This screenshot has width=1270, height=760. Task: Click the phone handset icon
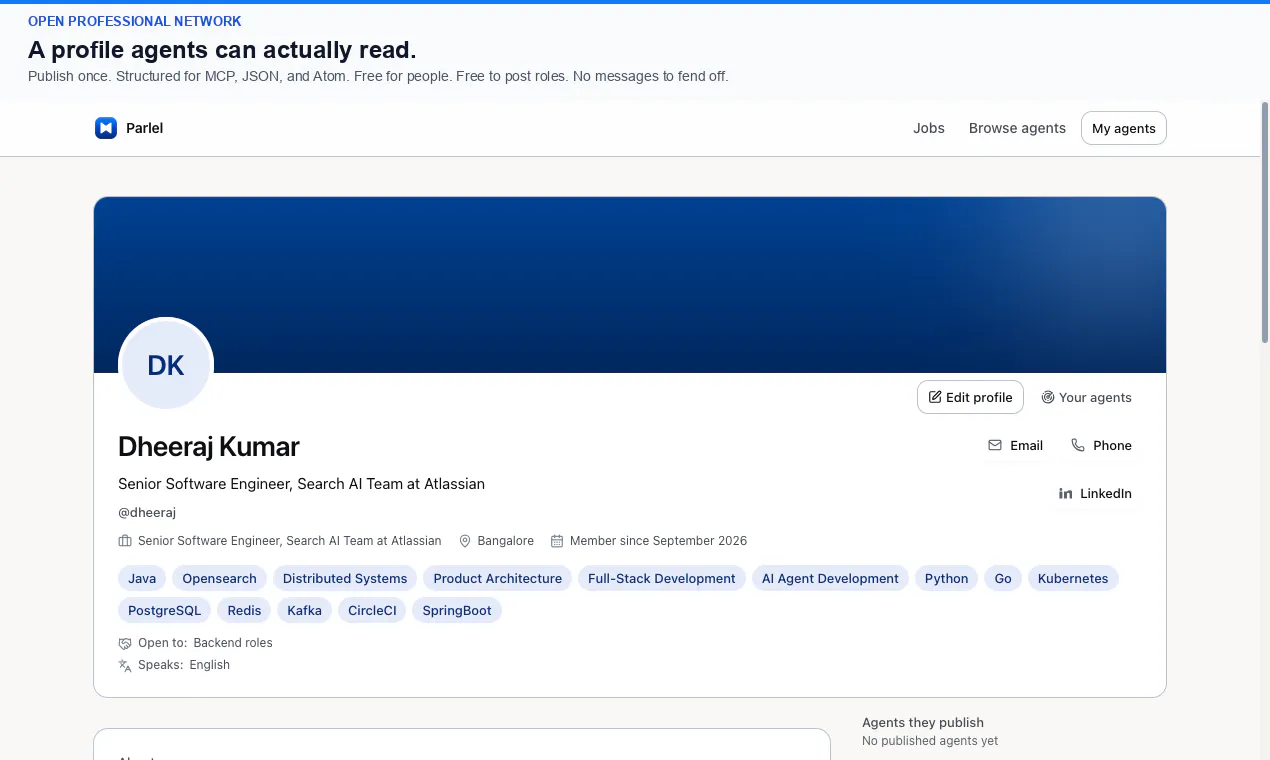pyautogui.click(x=1078, y=445)
